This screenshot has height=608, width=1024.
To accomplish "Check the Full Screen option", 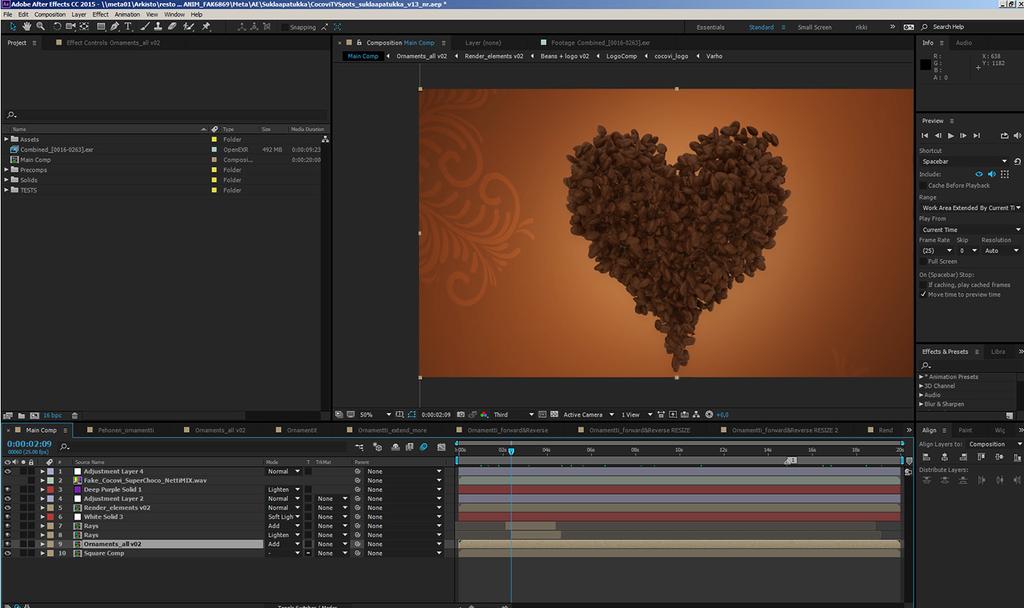I will click(923, 261).
